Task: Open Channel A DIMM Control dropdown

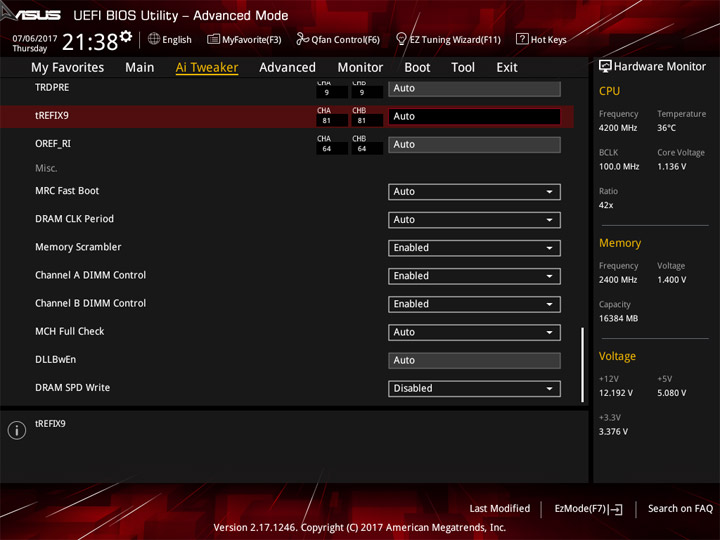Action: click(474, 276)
